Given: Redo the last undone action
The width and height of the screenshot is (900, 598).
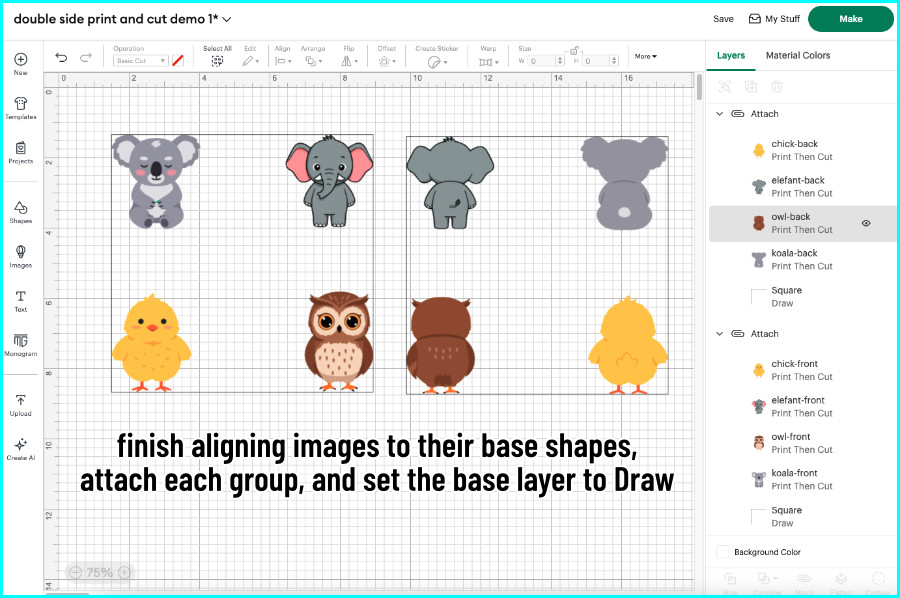Looking at the screenshot, I should (86, 57).
